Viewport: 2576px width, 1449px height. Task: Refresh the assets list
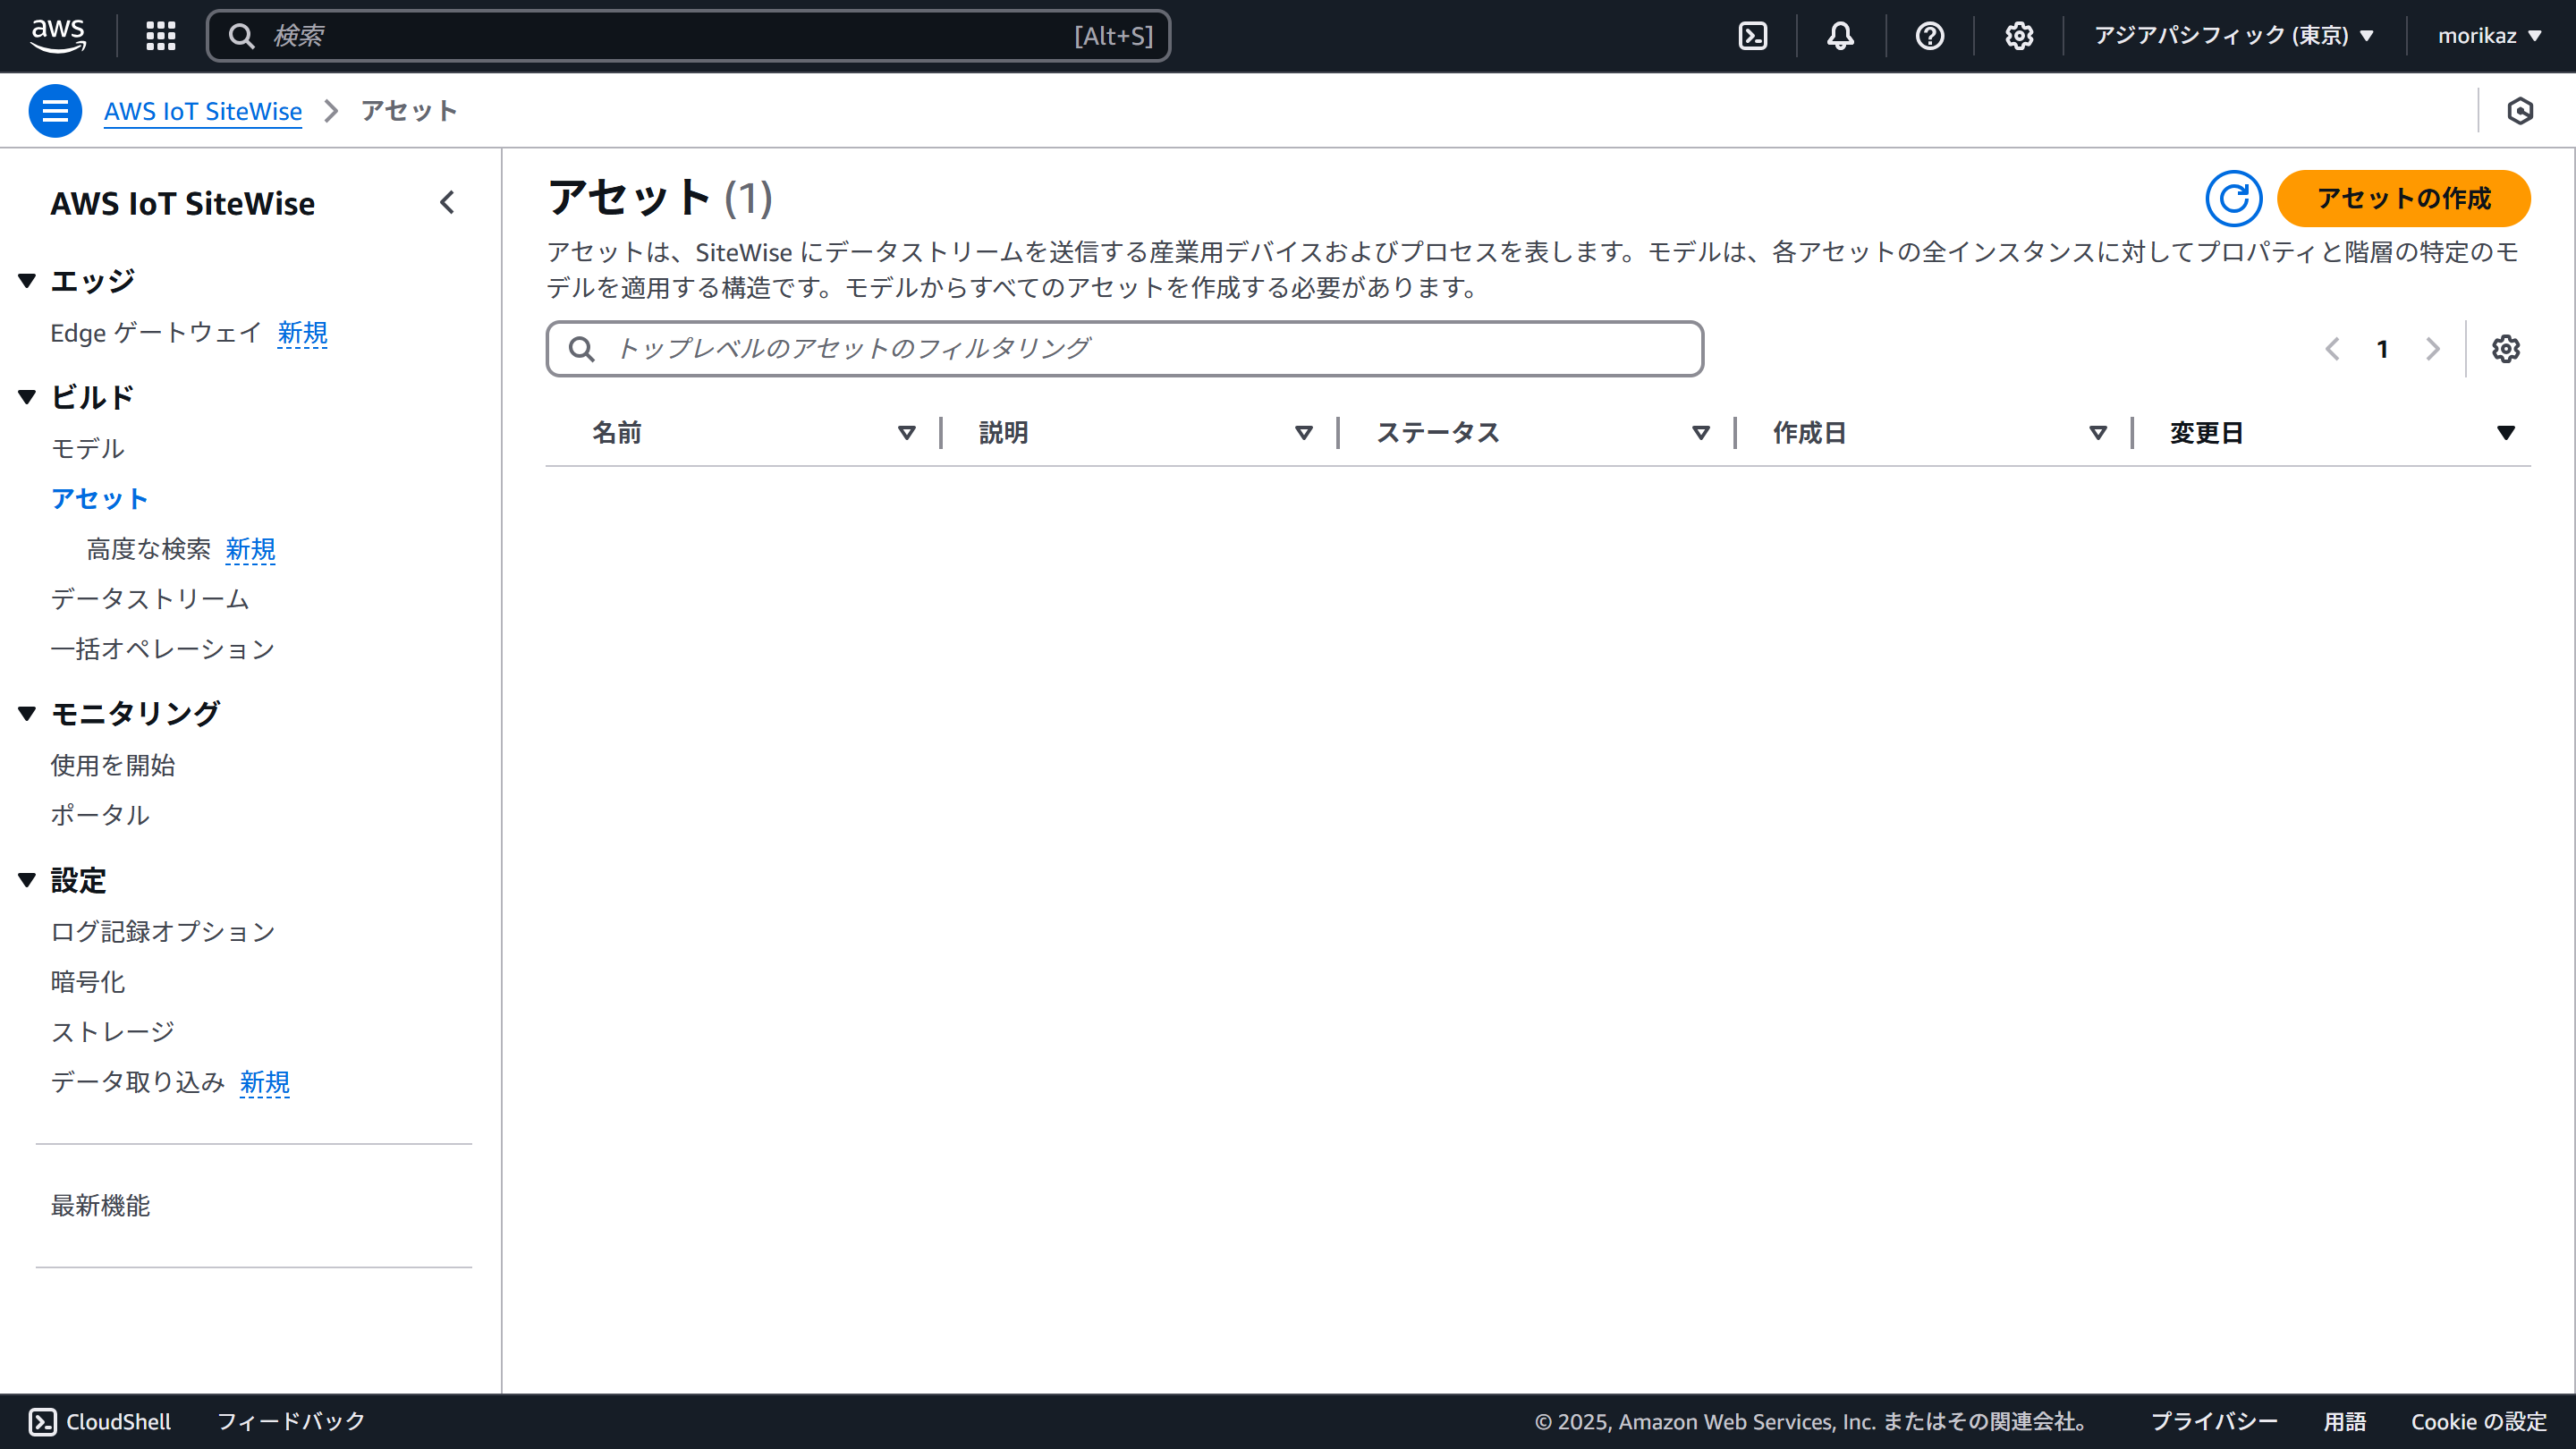pyautogui.click(x=2234, y=198)
